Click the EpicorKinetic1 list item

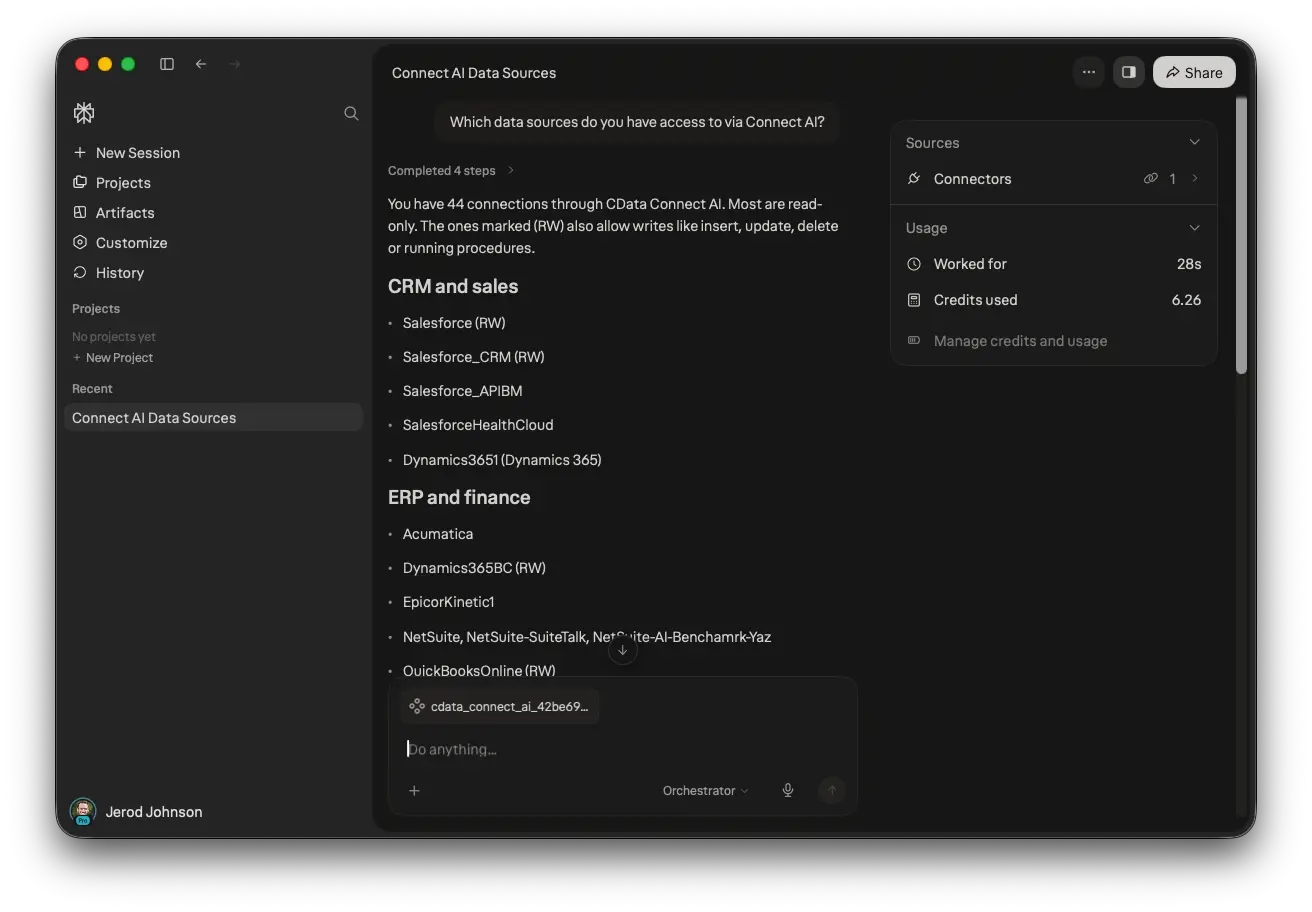coord(449,602)
